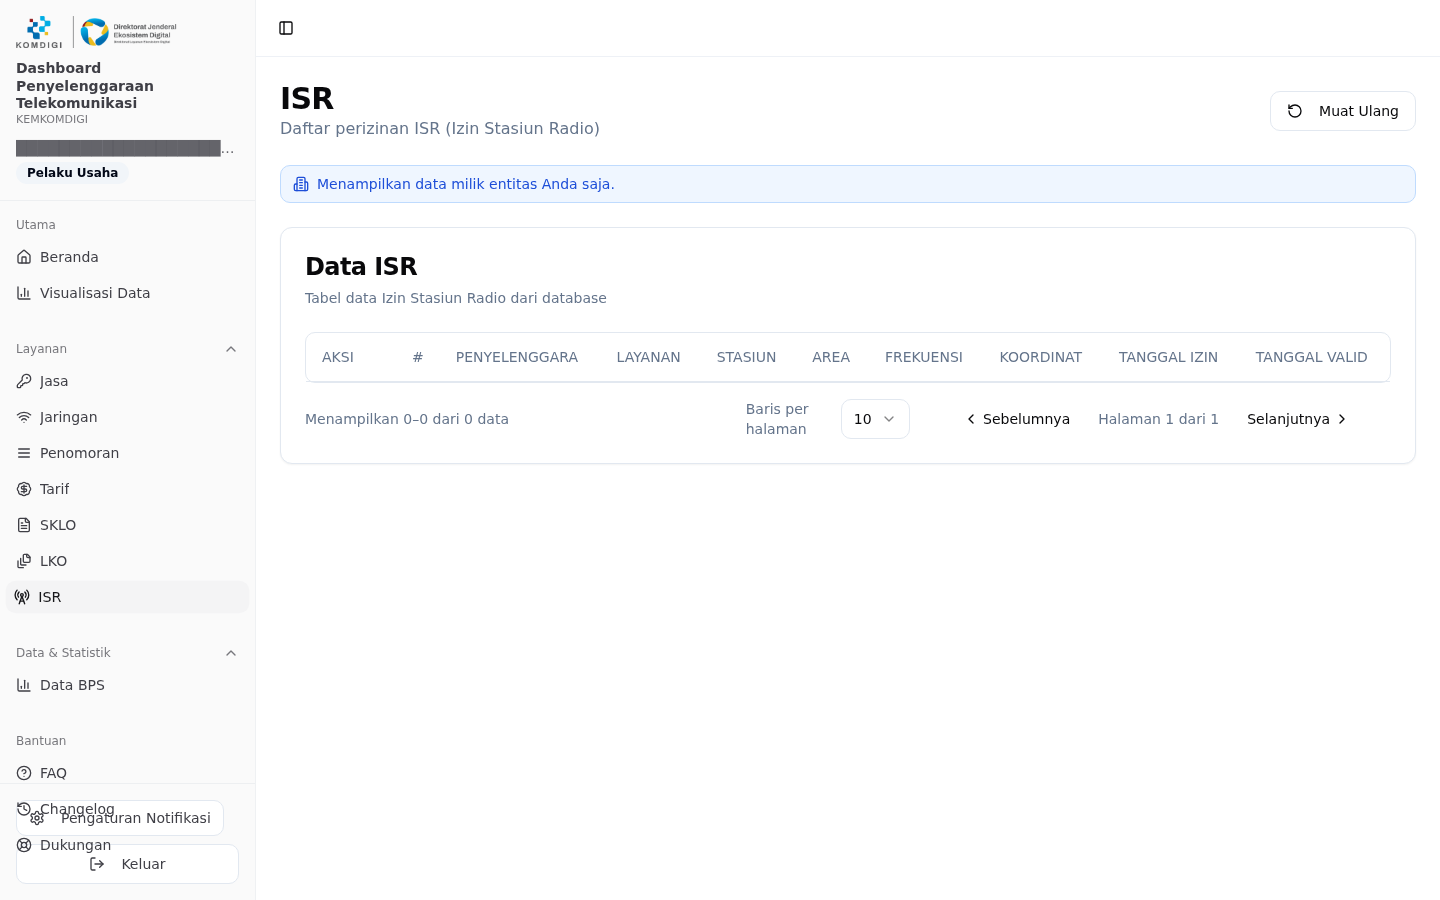The image size is (1440, 900).
Task: Click the building icon in info banner
Action: [301, 184]
